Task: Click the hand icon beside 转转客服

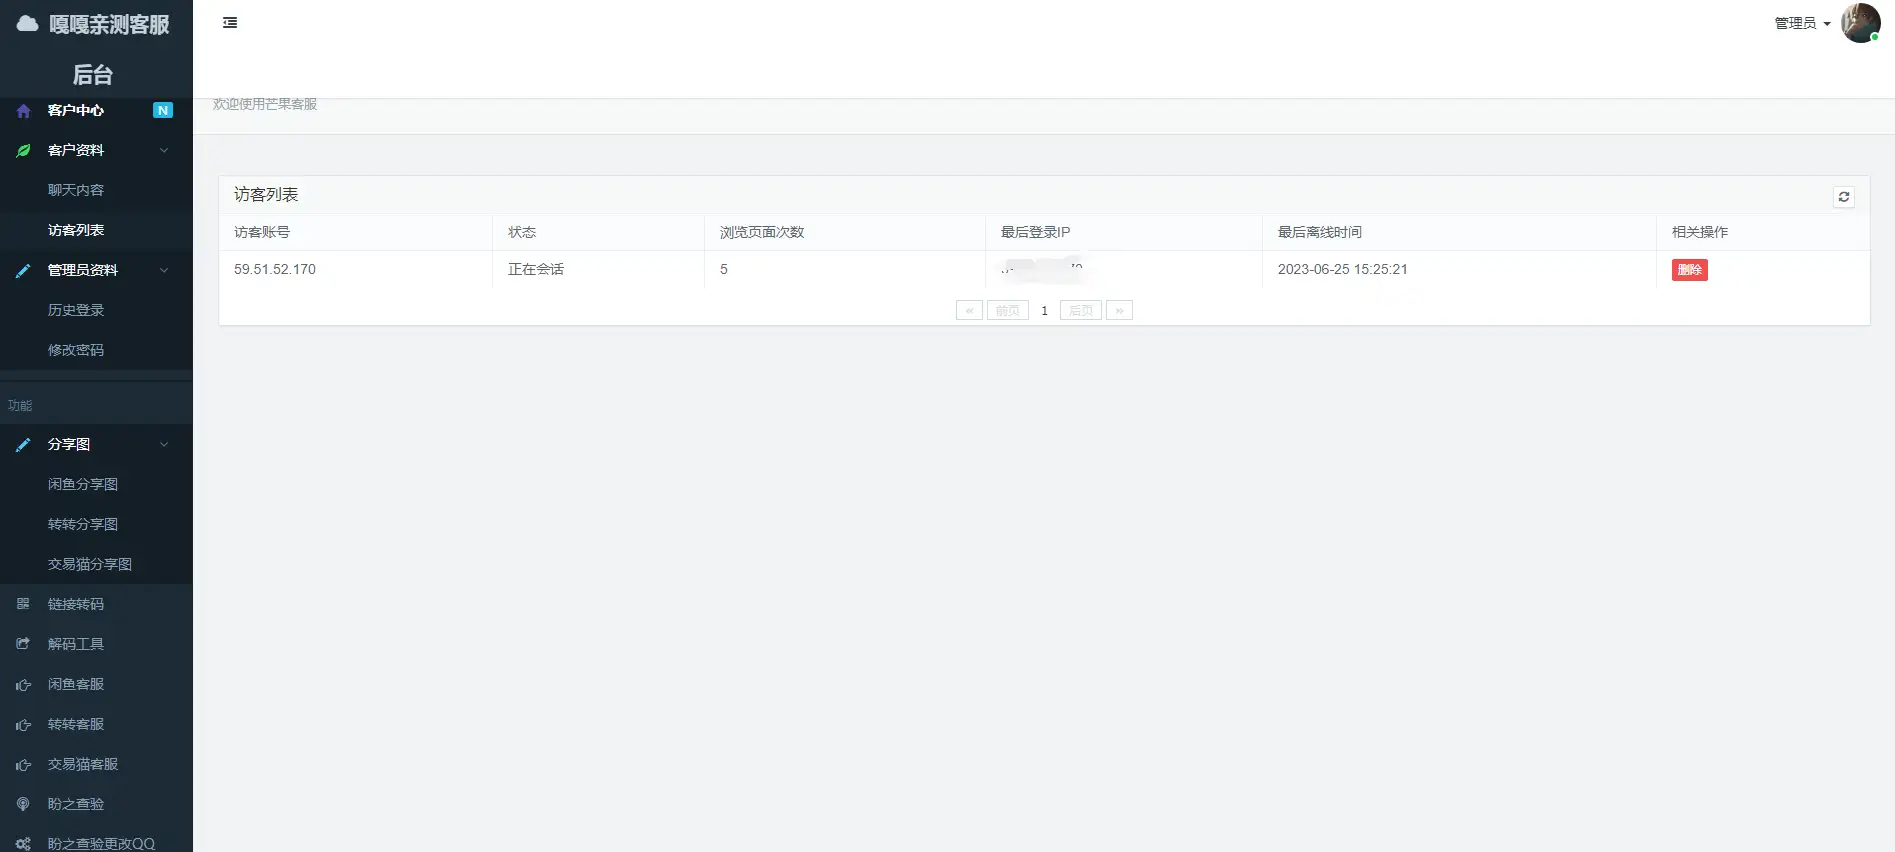Action: 23,725
